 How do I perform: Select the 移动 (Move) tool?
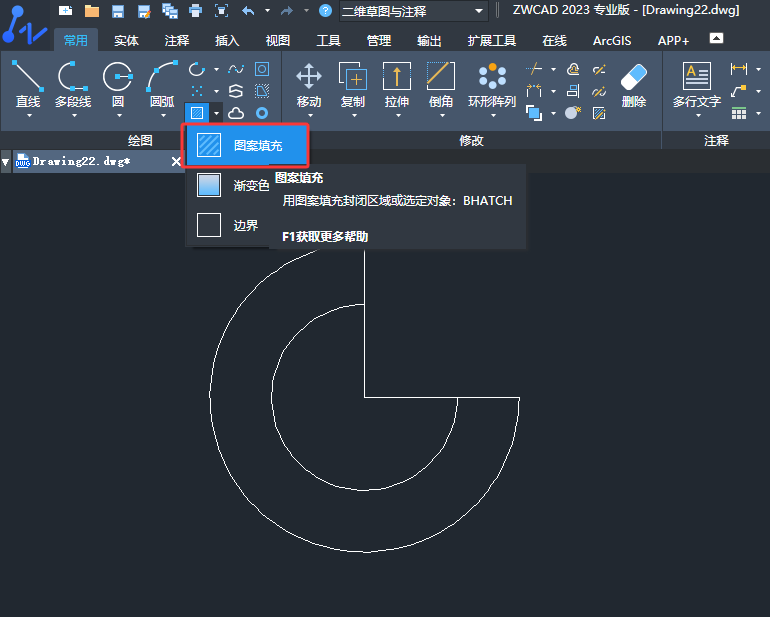pos(309,84)
